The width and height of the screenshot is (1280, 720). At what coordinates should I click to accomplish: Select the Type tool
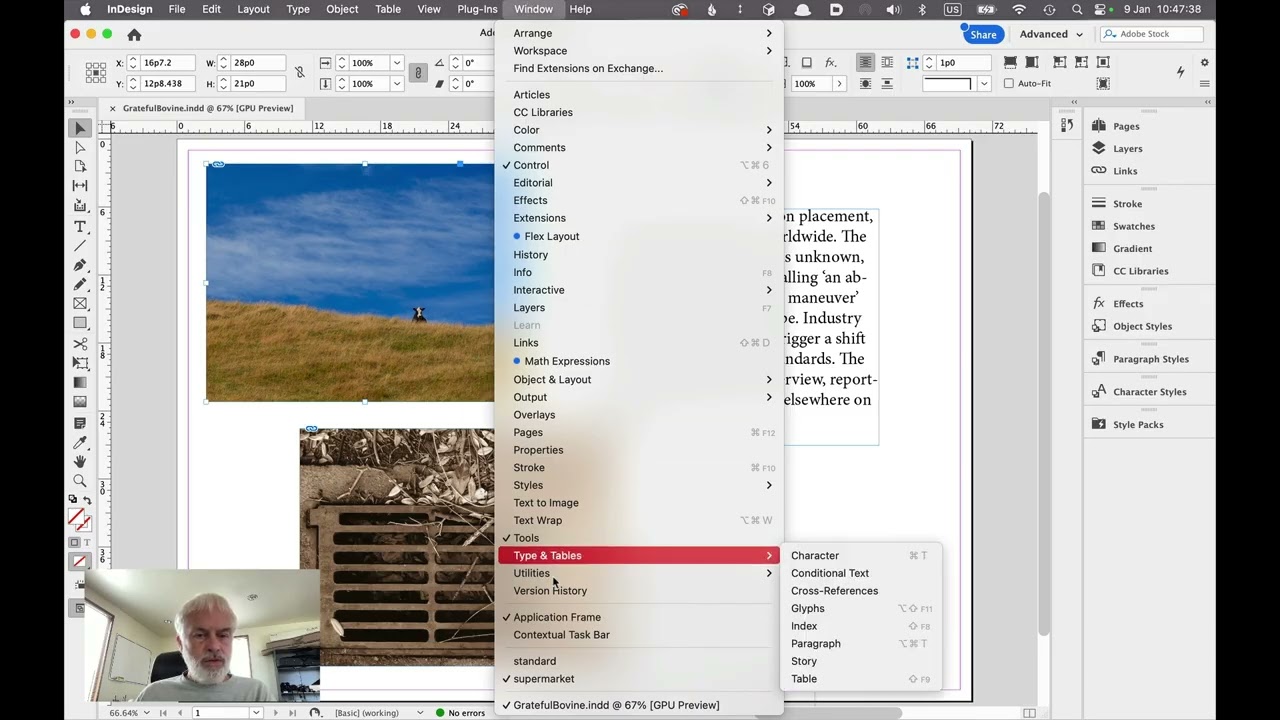point(80,227)
